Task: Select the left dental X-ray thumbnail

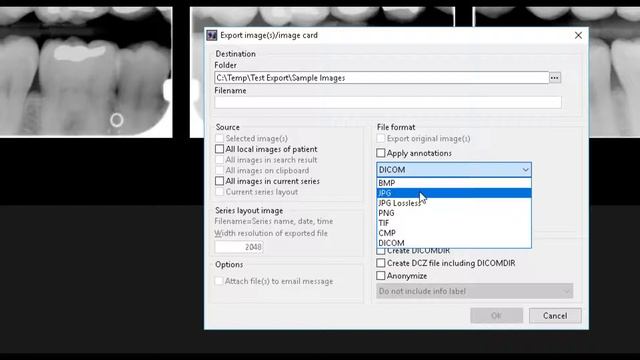Action: point(86,72)
